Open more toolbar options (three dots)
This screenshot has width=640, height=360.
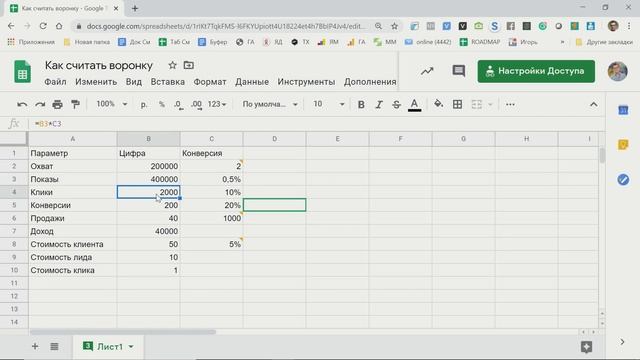click(510, 104)
